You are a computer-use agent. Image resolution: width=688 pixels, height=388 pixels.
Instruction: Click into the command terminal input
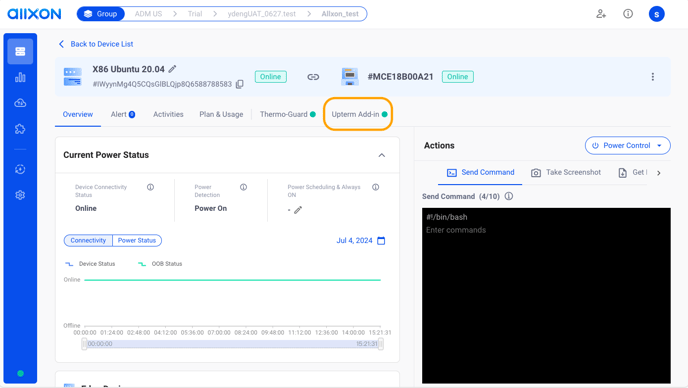[x=546, y=295]
